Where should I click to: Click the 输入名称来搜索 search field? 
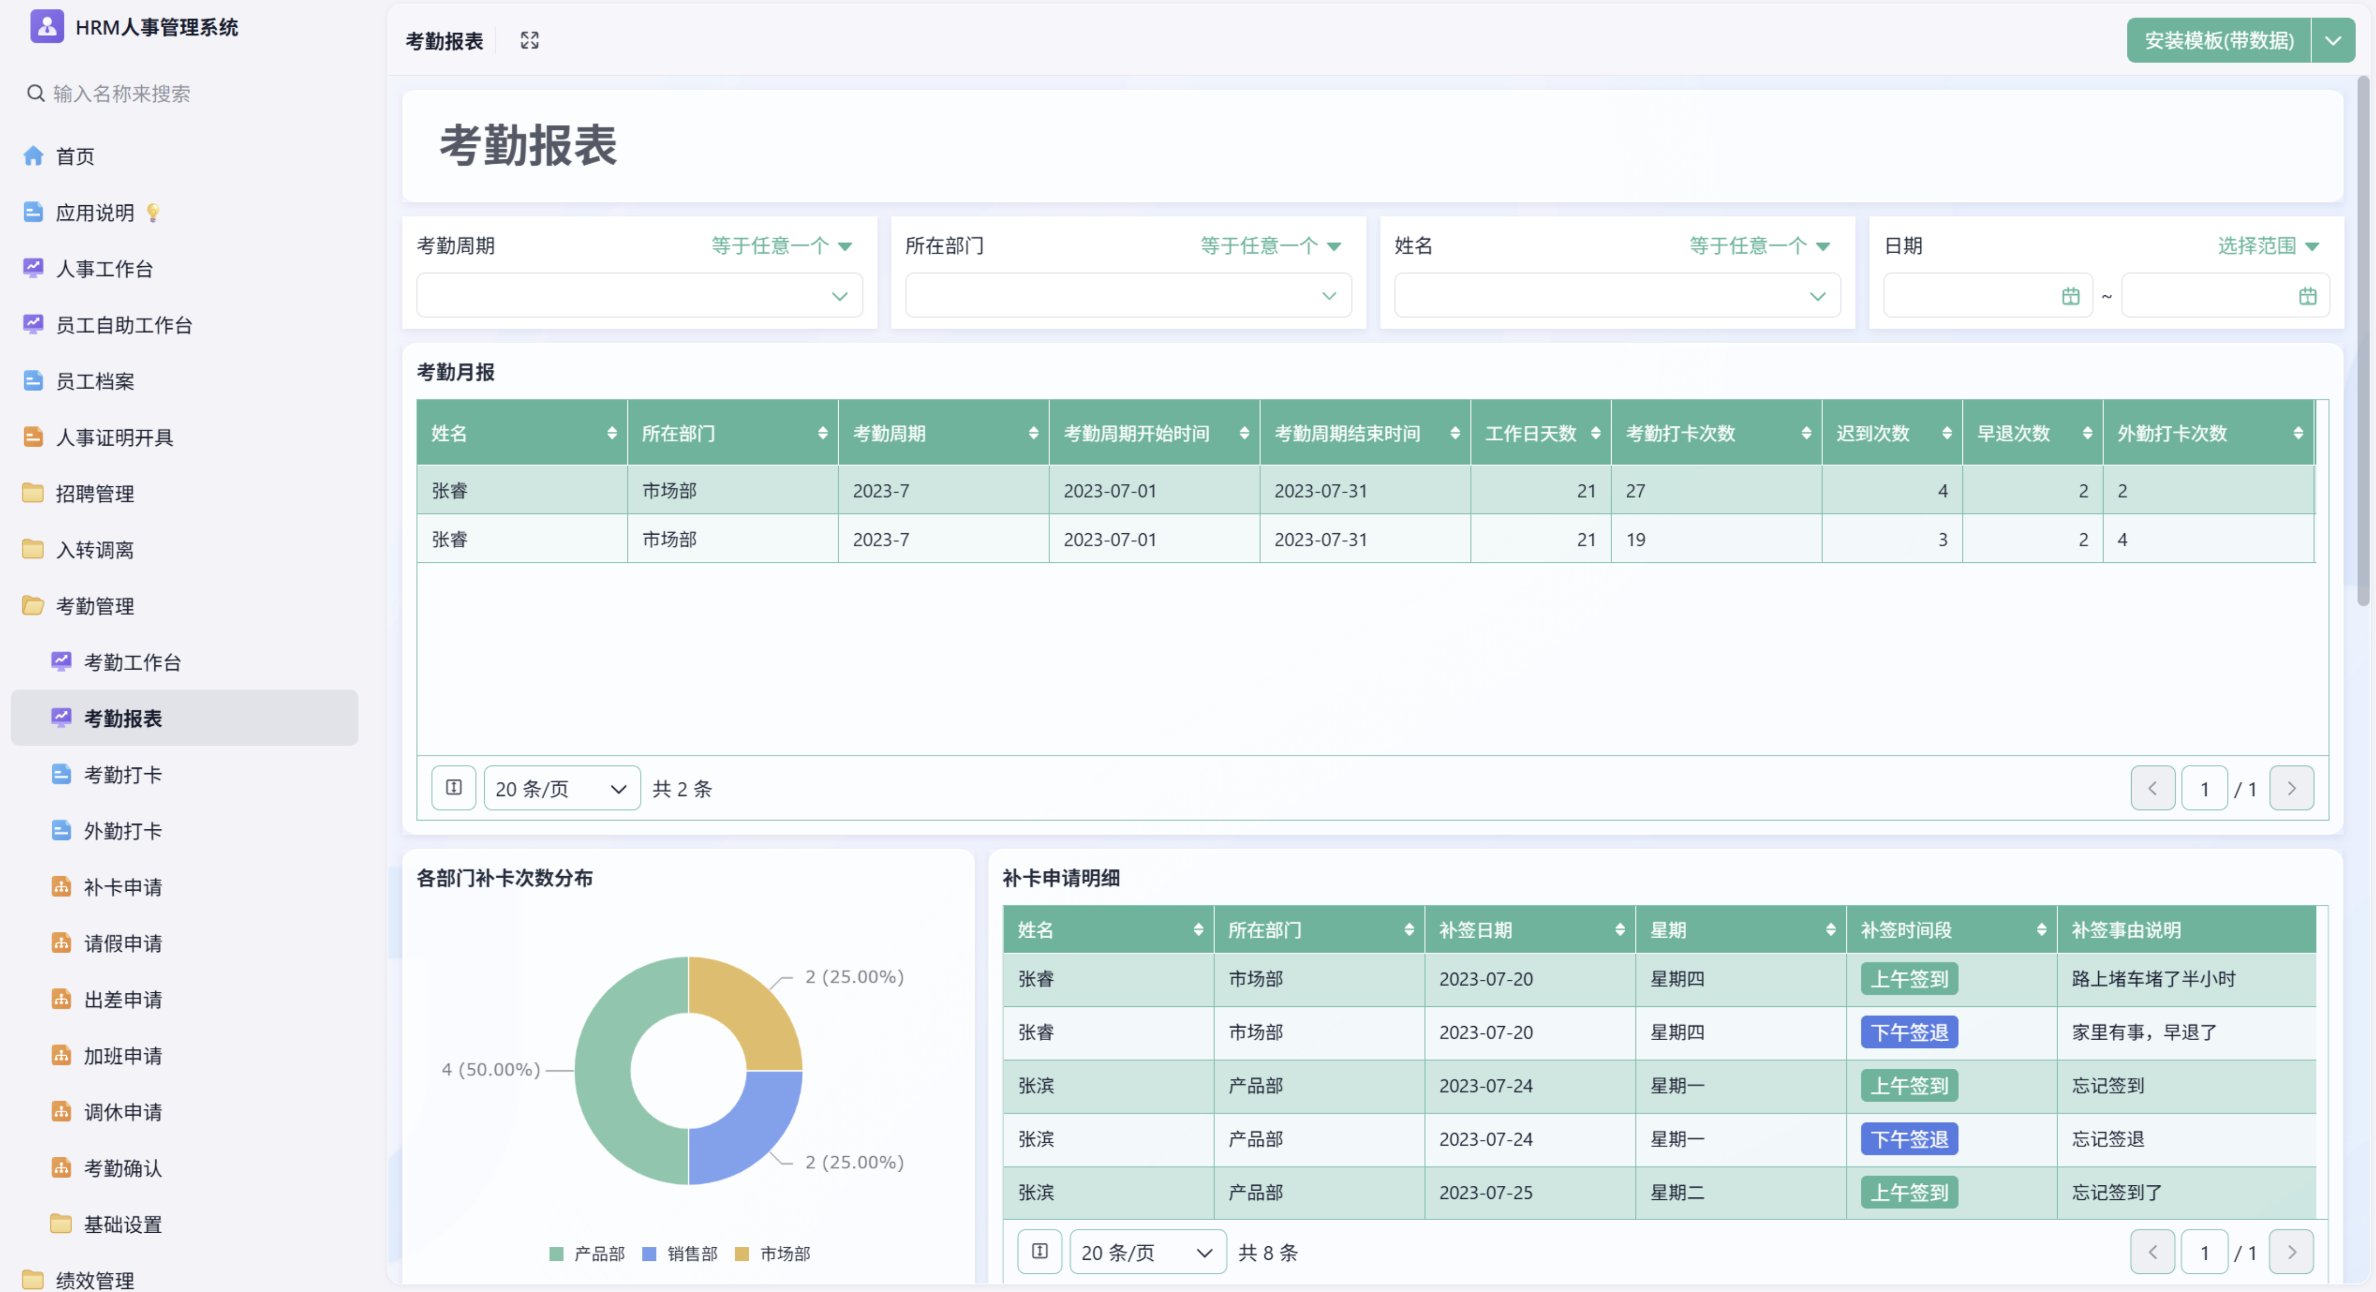pos(121,93)
